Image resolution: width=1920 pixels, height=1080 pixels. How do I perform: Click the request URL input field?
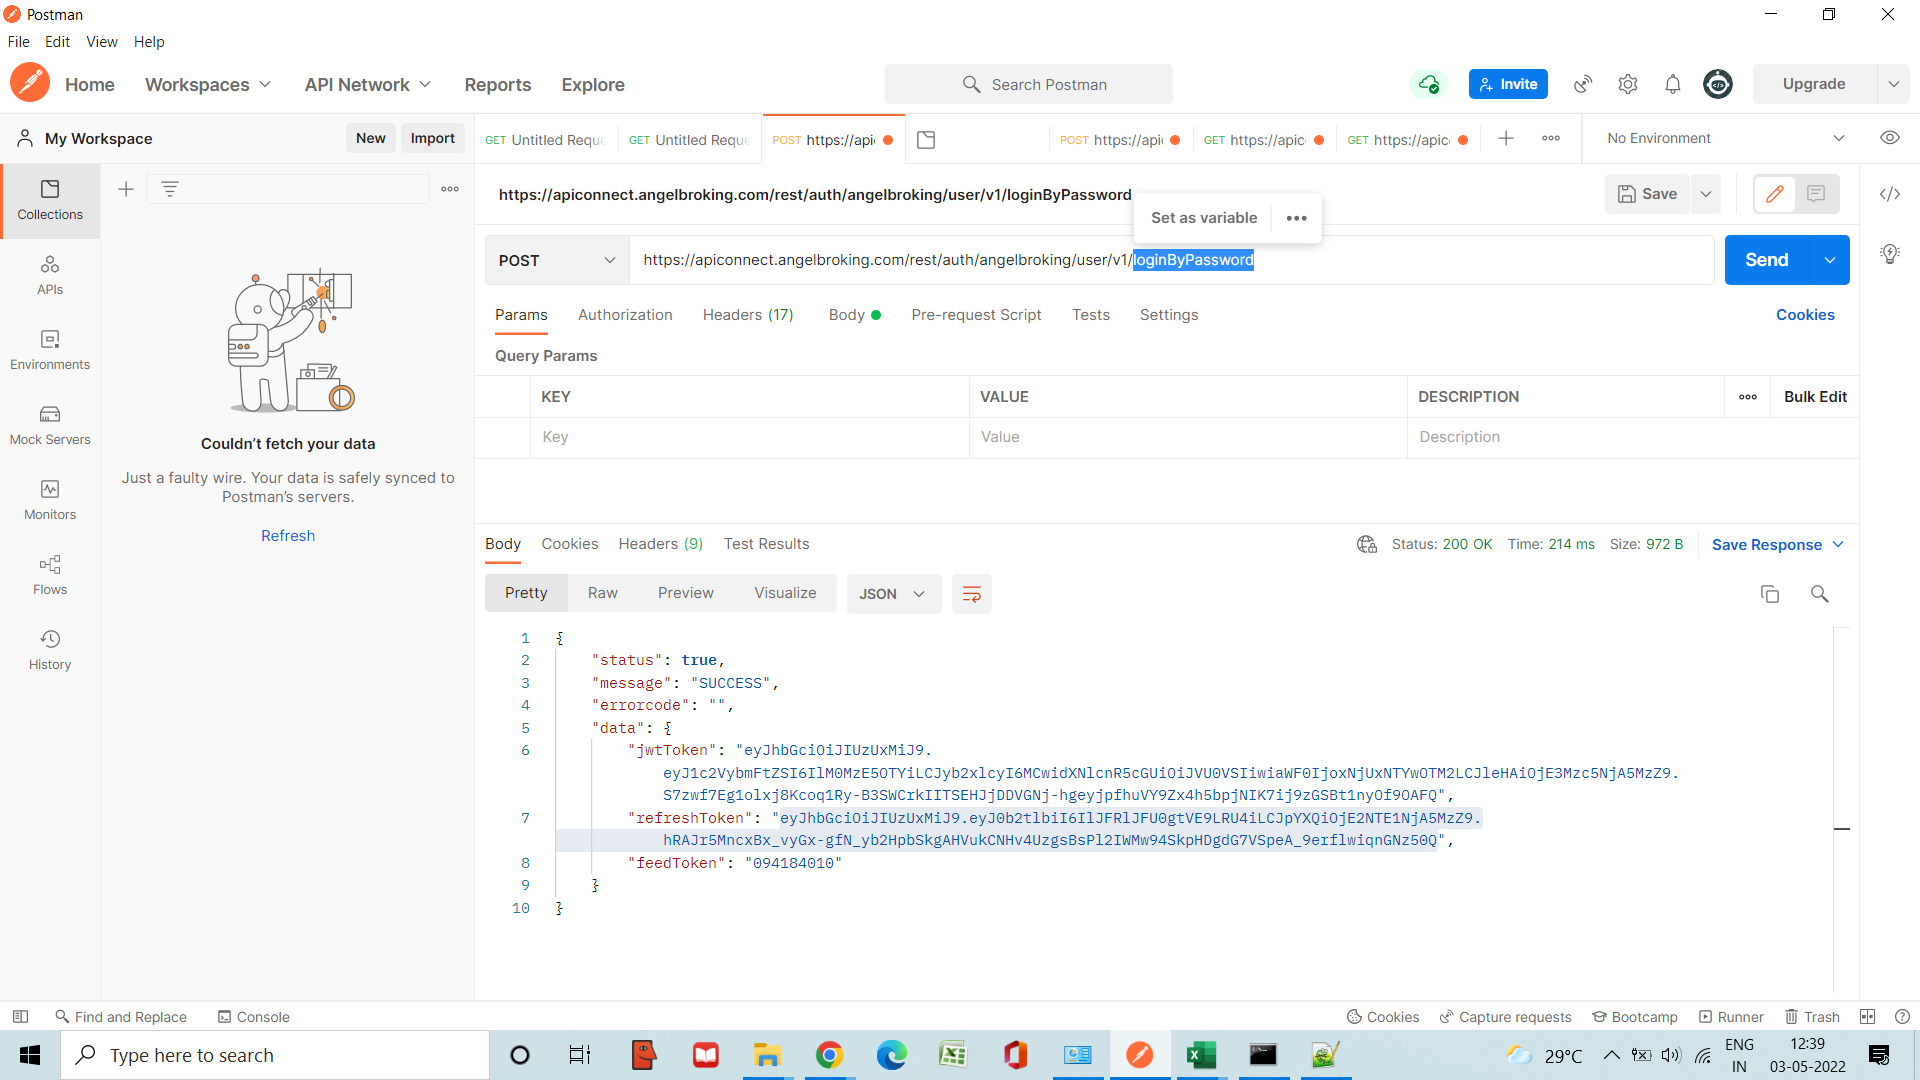click(x=1172, y=260)
